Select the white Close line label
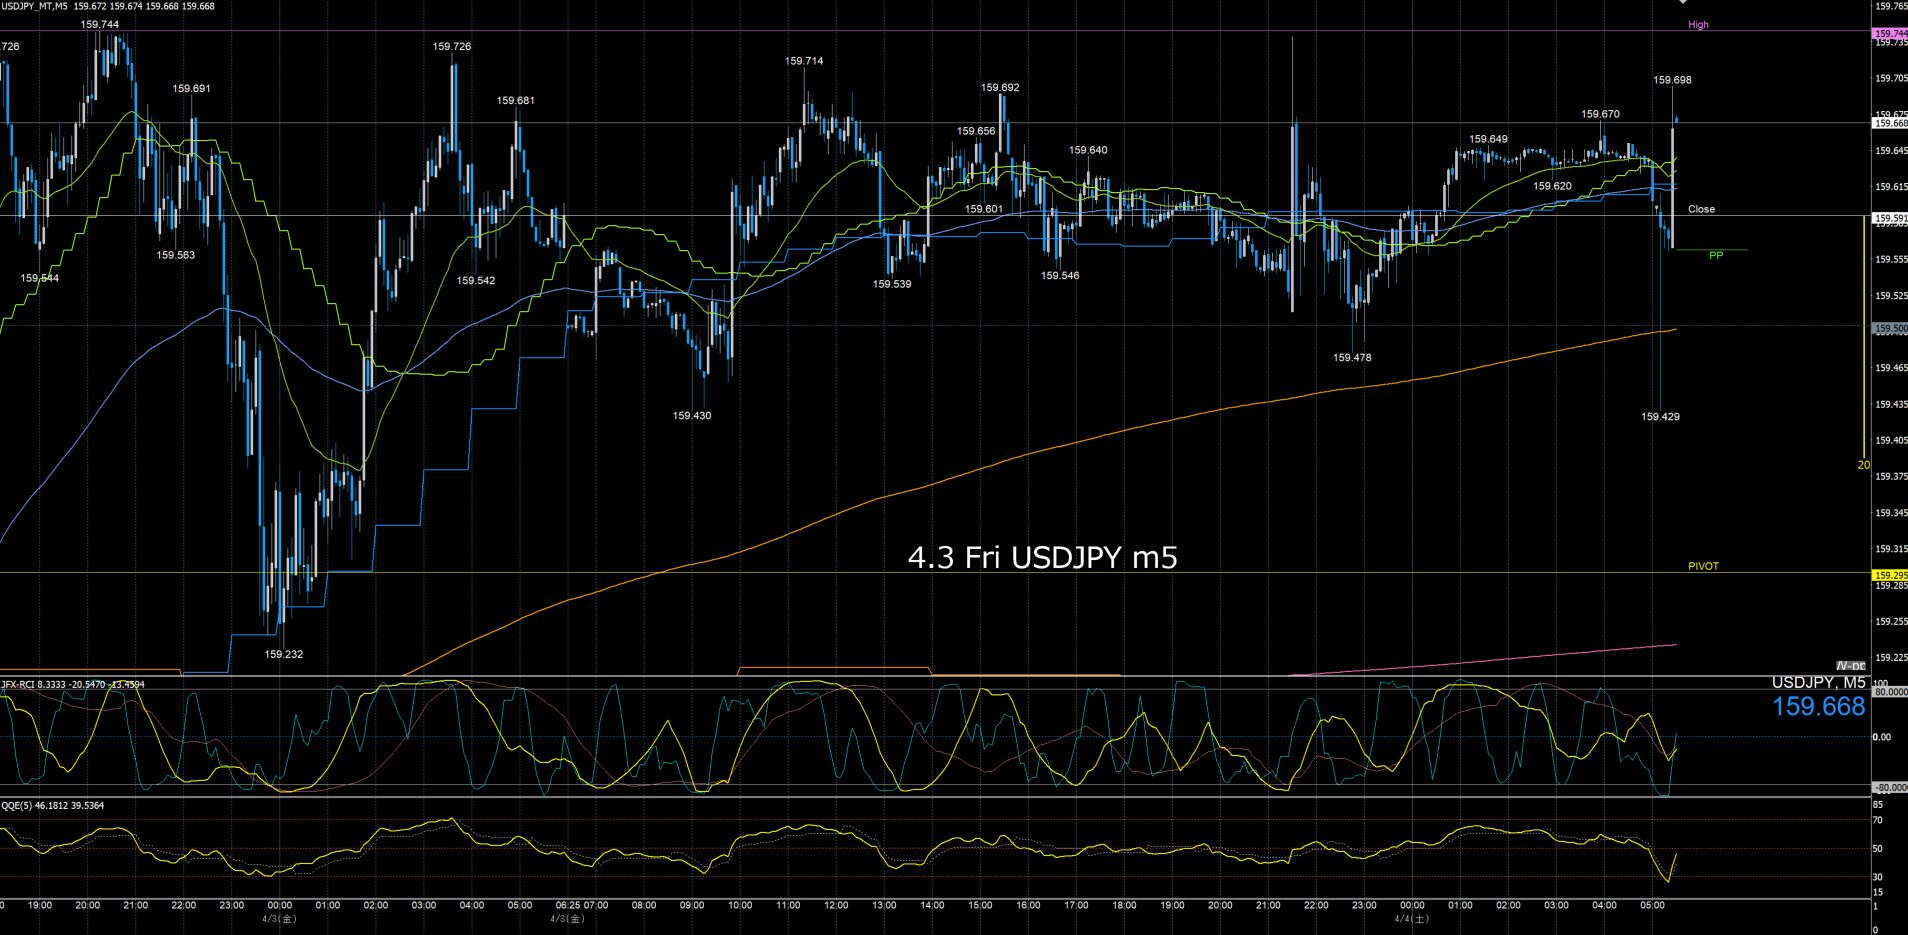The height and width of the screenshot is (935, 1908). (1701, 209)
